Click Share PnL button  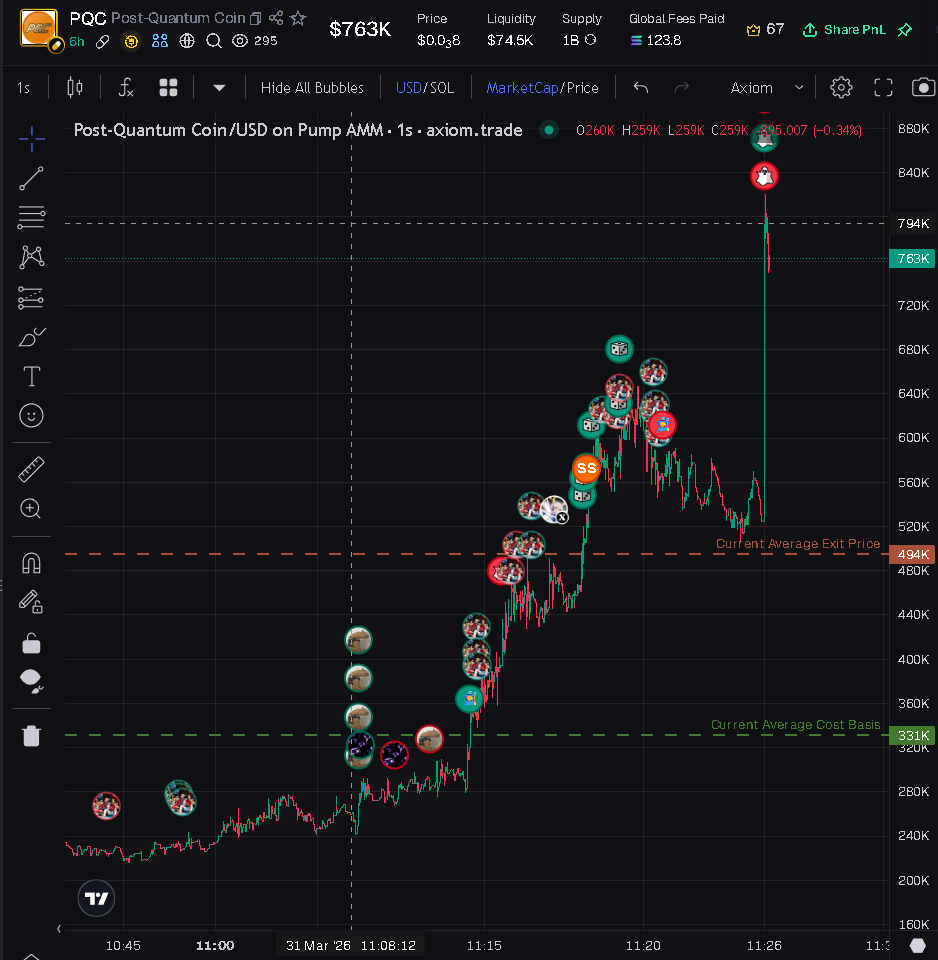[844, 29]
